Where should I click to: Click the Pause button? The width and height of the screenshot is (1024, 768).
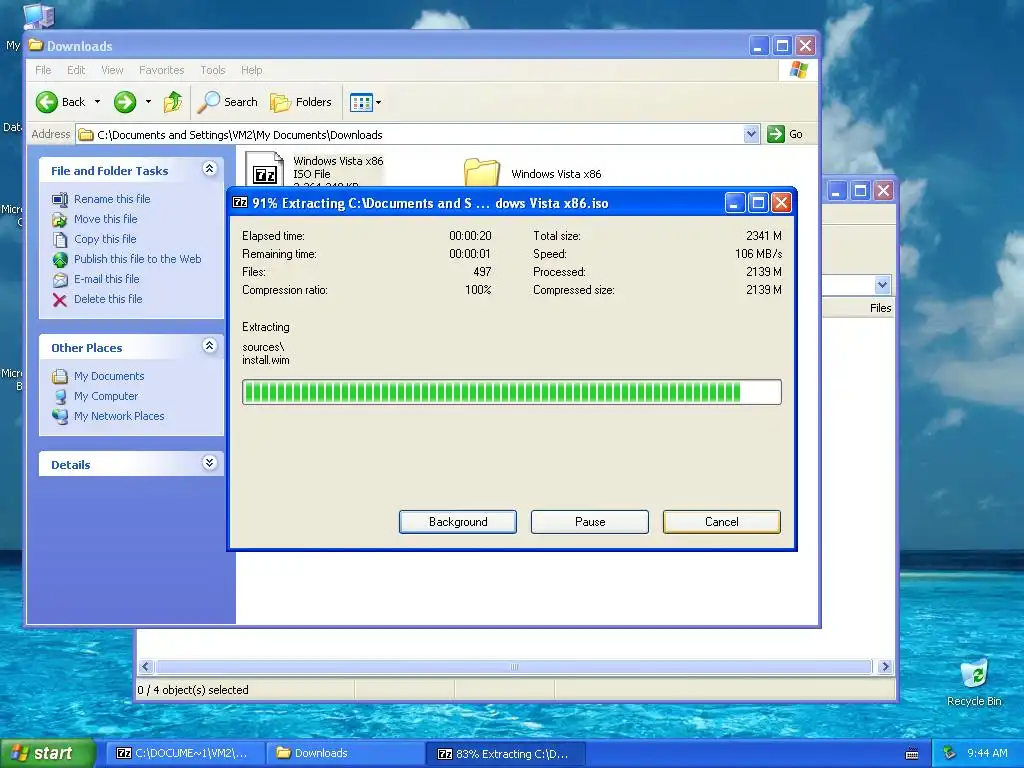(x=590, y=522)
